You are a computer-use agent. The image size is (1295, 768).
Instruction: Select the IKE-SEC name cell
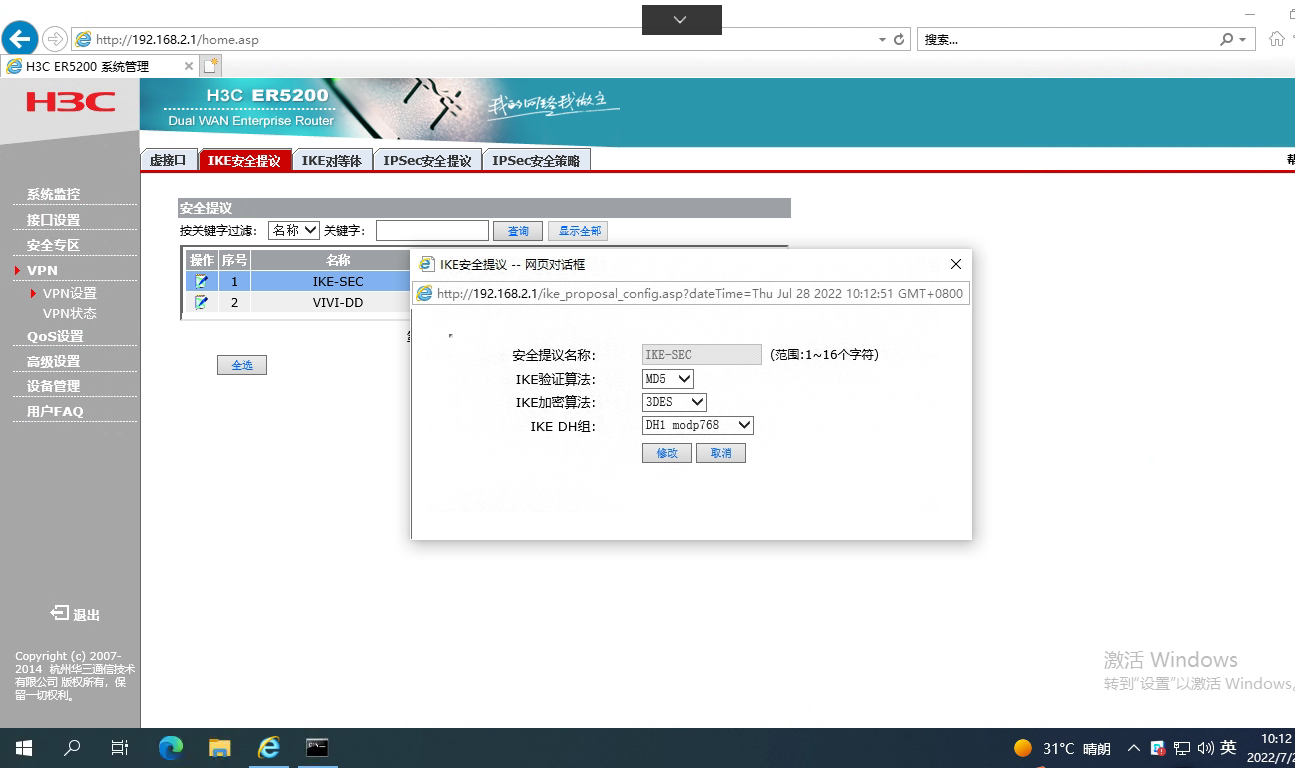click(x=338, y=282)
